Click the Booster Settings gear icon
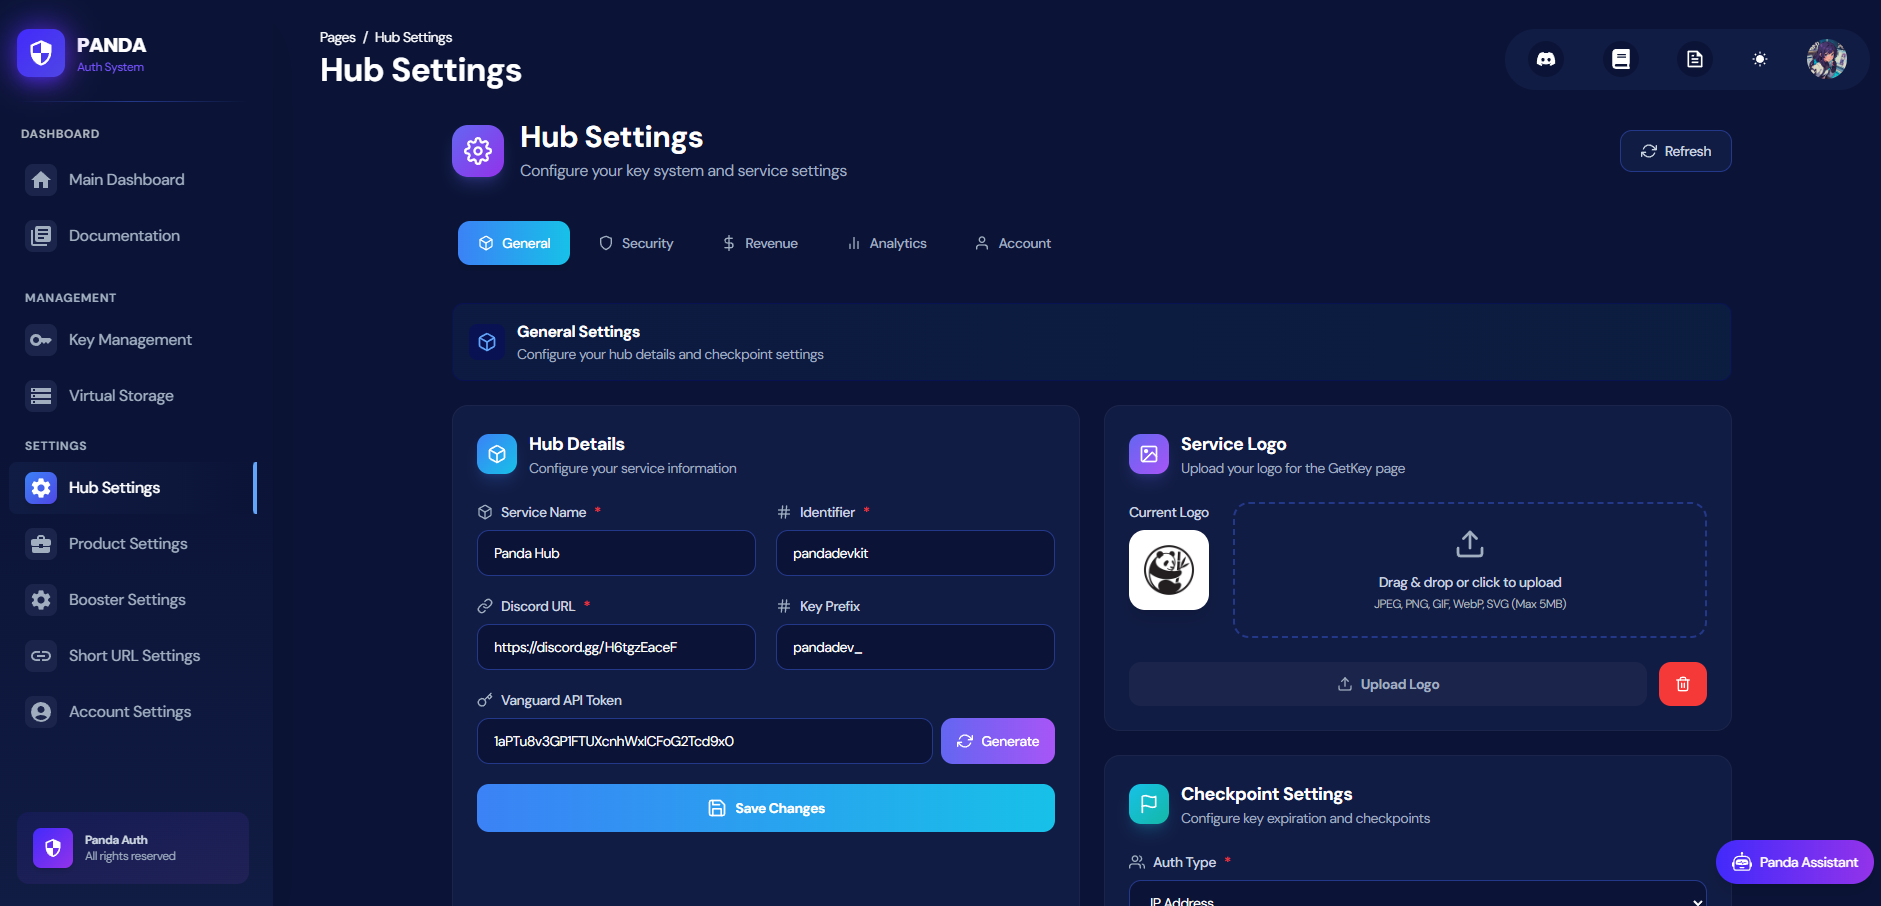The height and width of the screenshot is (906, 1881). pos(41,599)
